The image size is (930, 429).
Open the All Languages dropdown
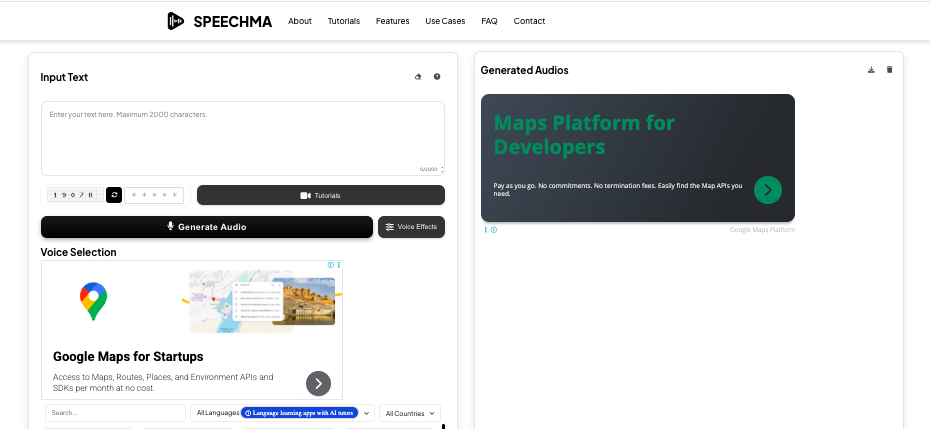pyautogui.click(x=282, y=413)
